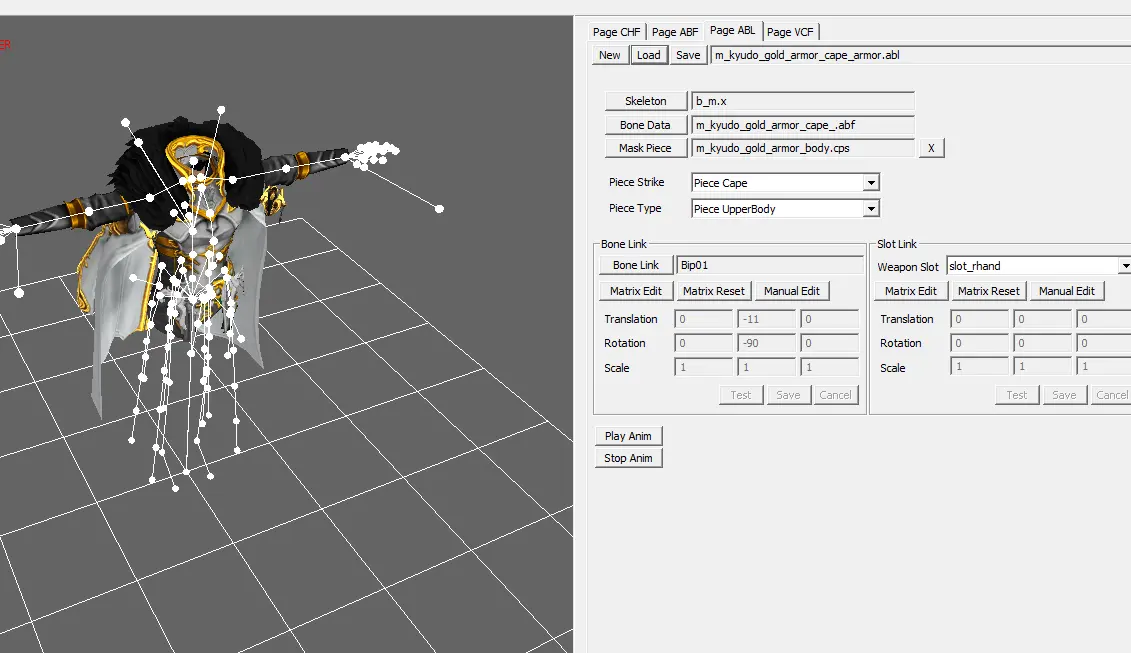Open the Page VCF tab

tap(791, 32)
